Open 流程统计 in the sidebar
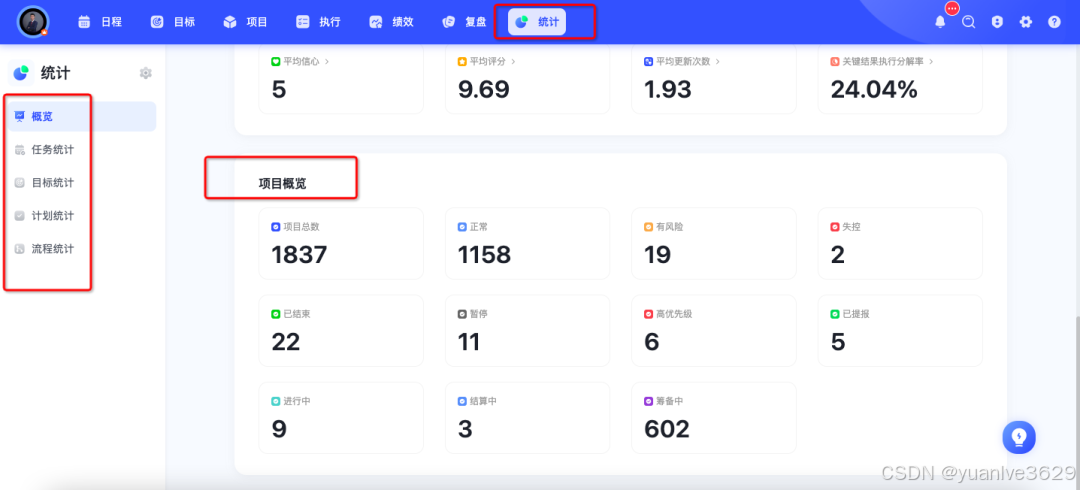1080x490 pixels. tap(82, 249)
